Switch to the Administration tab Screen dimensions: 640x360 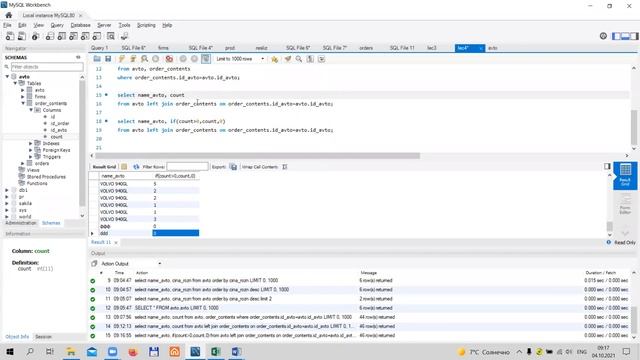coord(21,223)
